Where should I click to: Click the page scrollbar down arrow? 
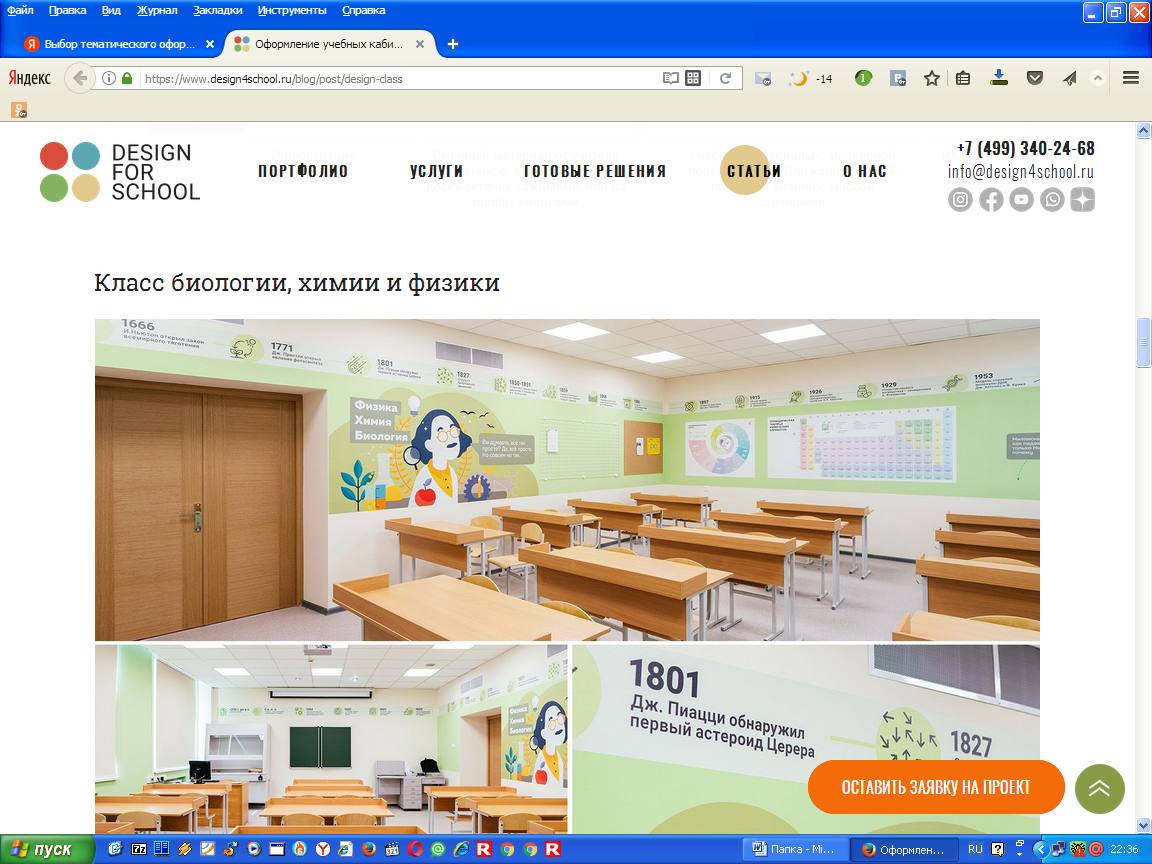pos(1143,826)
